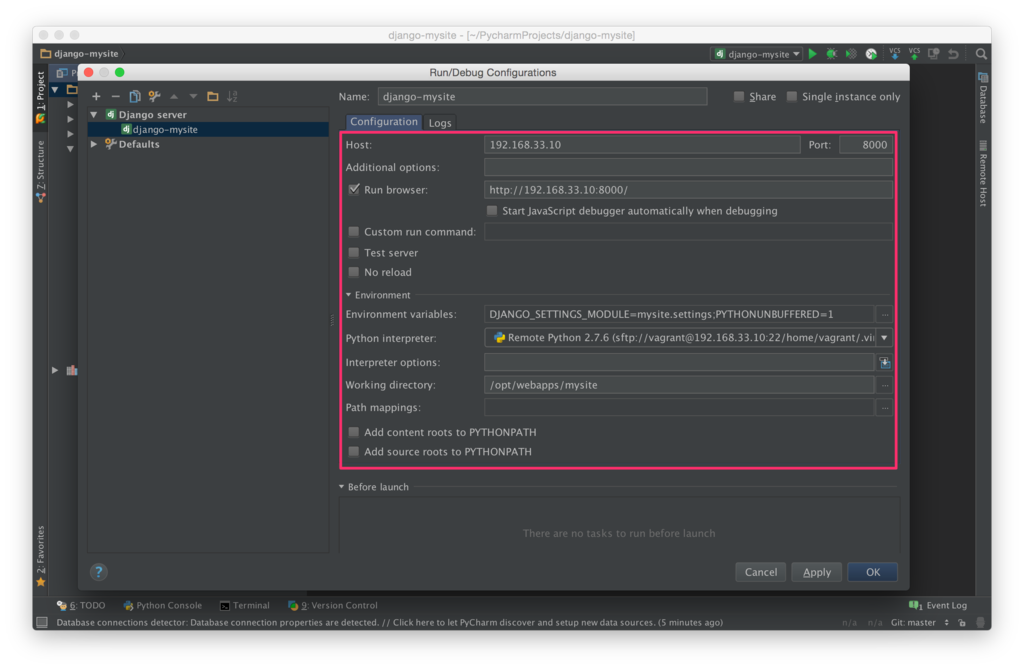Move configuration down arrow icon
The height and width of the screenshot is (669, 1024).
[193, 96]
